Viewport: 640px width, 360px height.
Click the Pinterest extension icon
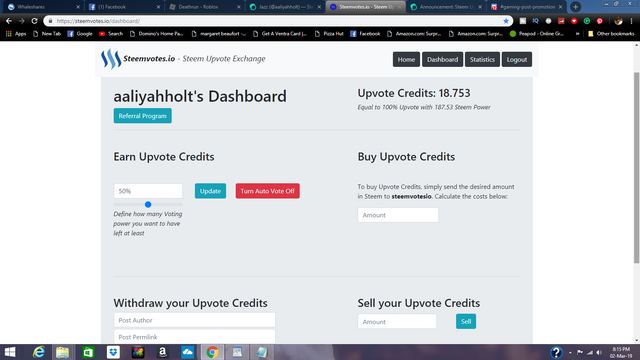tap(600, 21)
